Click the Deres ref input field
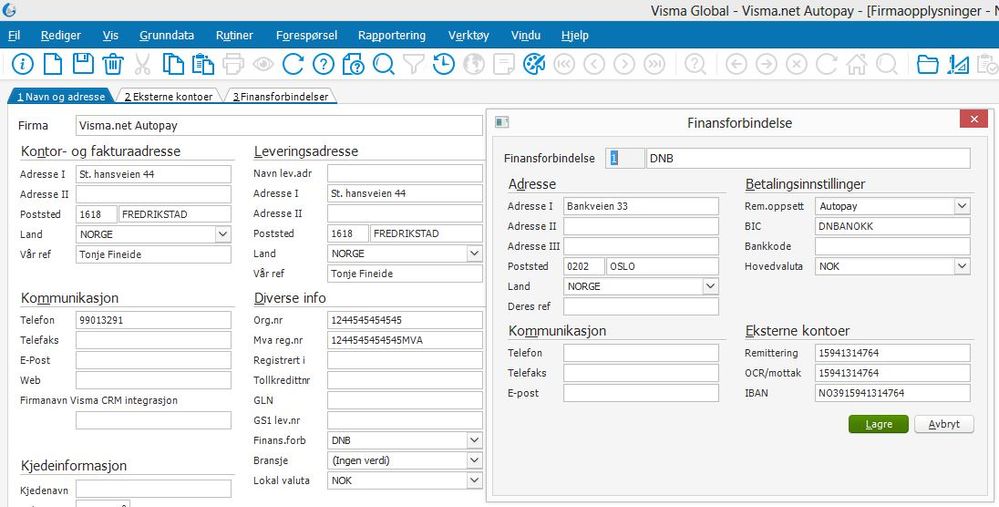The image size is (999, 507). tap(641, 306)
